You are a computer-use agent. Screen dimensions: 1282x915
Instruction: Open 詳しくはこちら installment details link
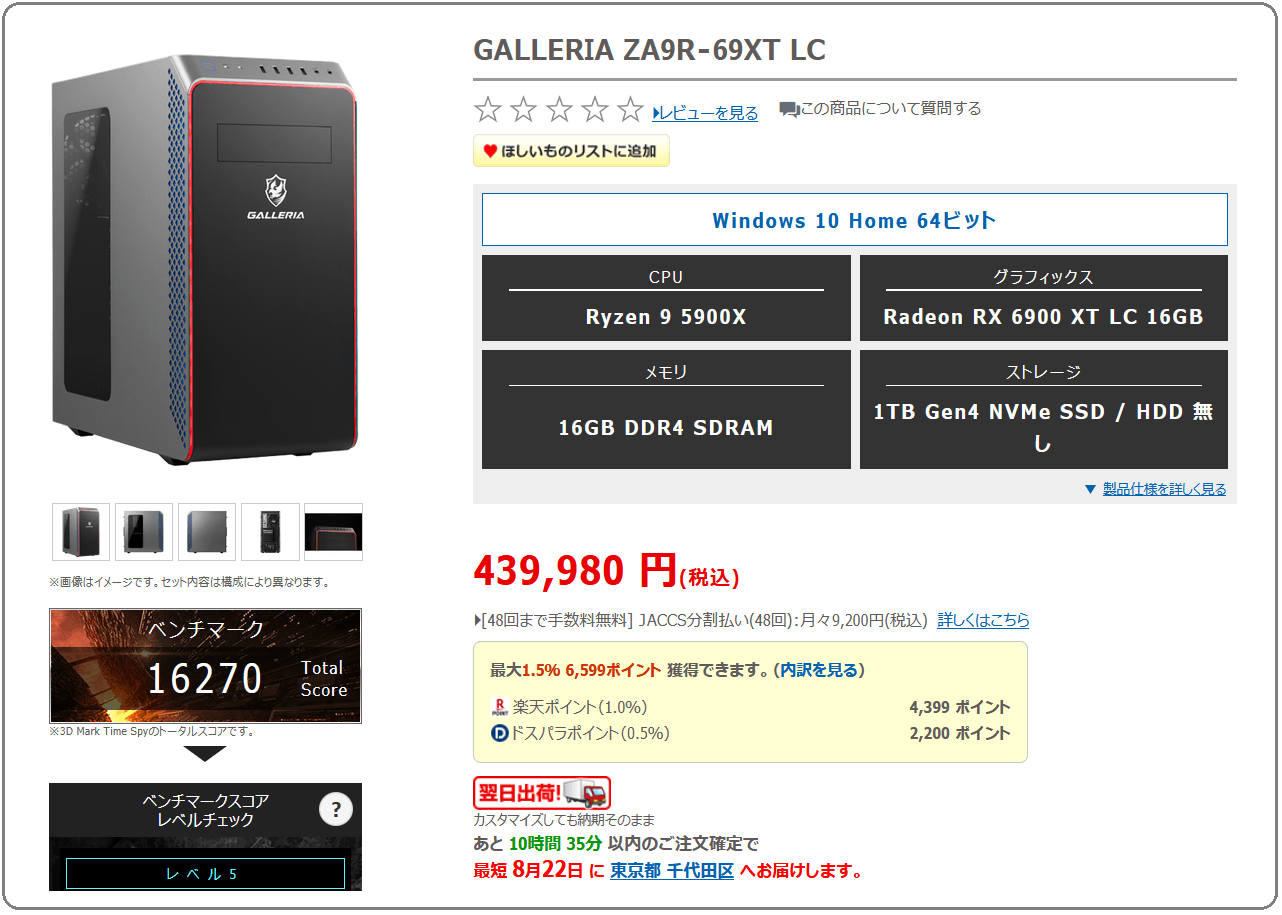click(x=983, y=620)
